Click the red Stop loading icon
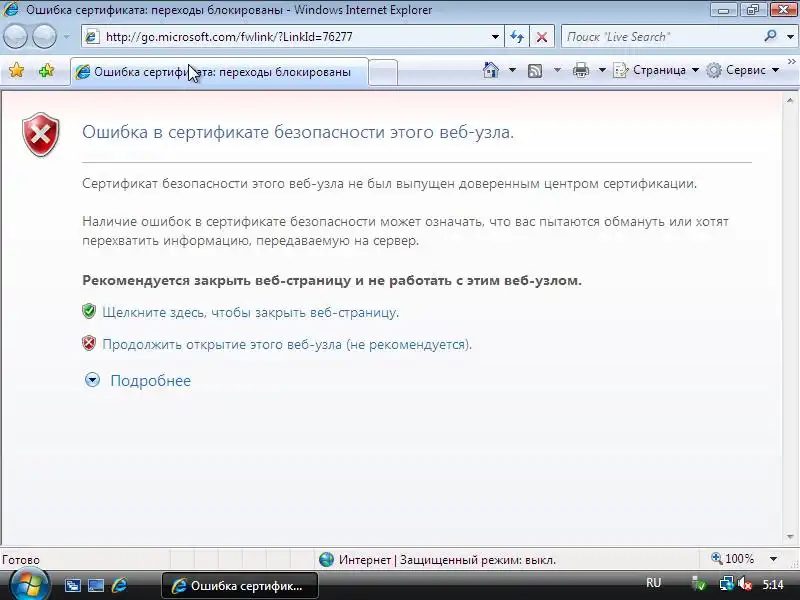 click(x=542, y=37)
